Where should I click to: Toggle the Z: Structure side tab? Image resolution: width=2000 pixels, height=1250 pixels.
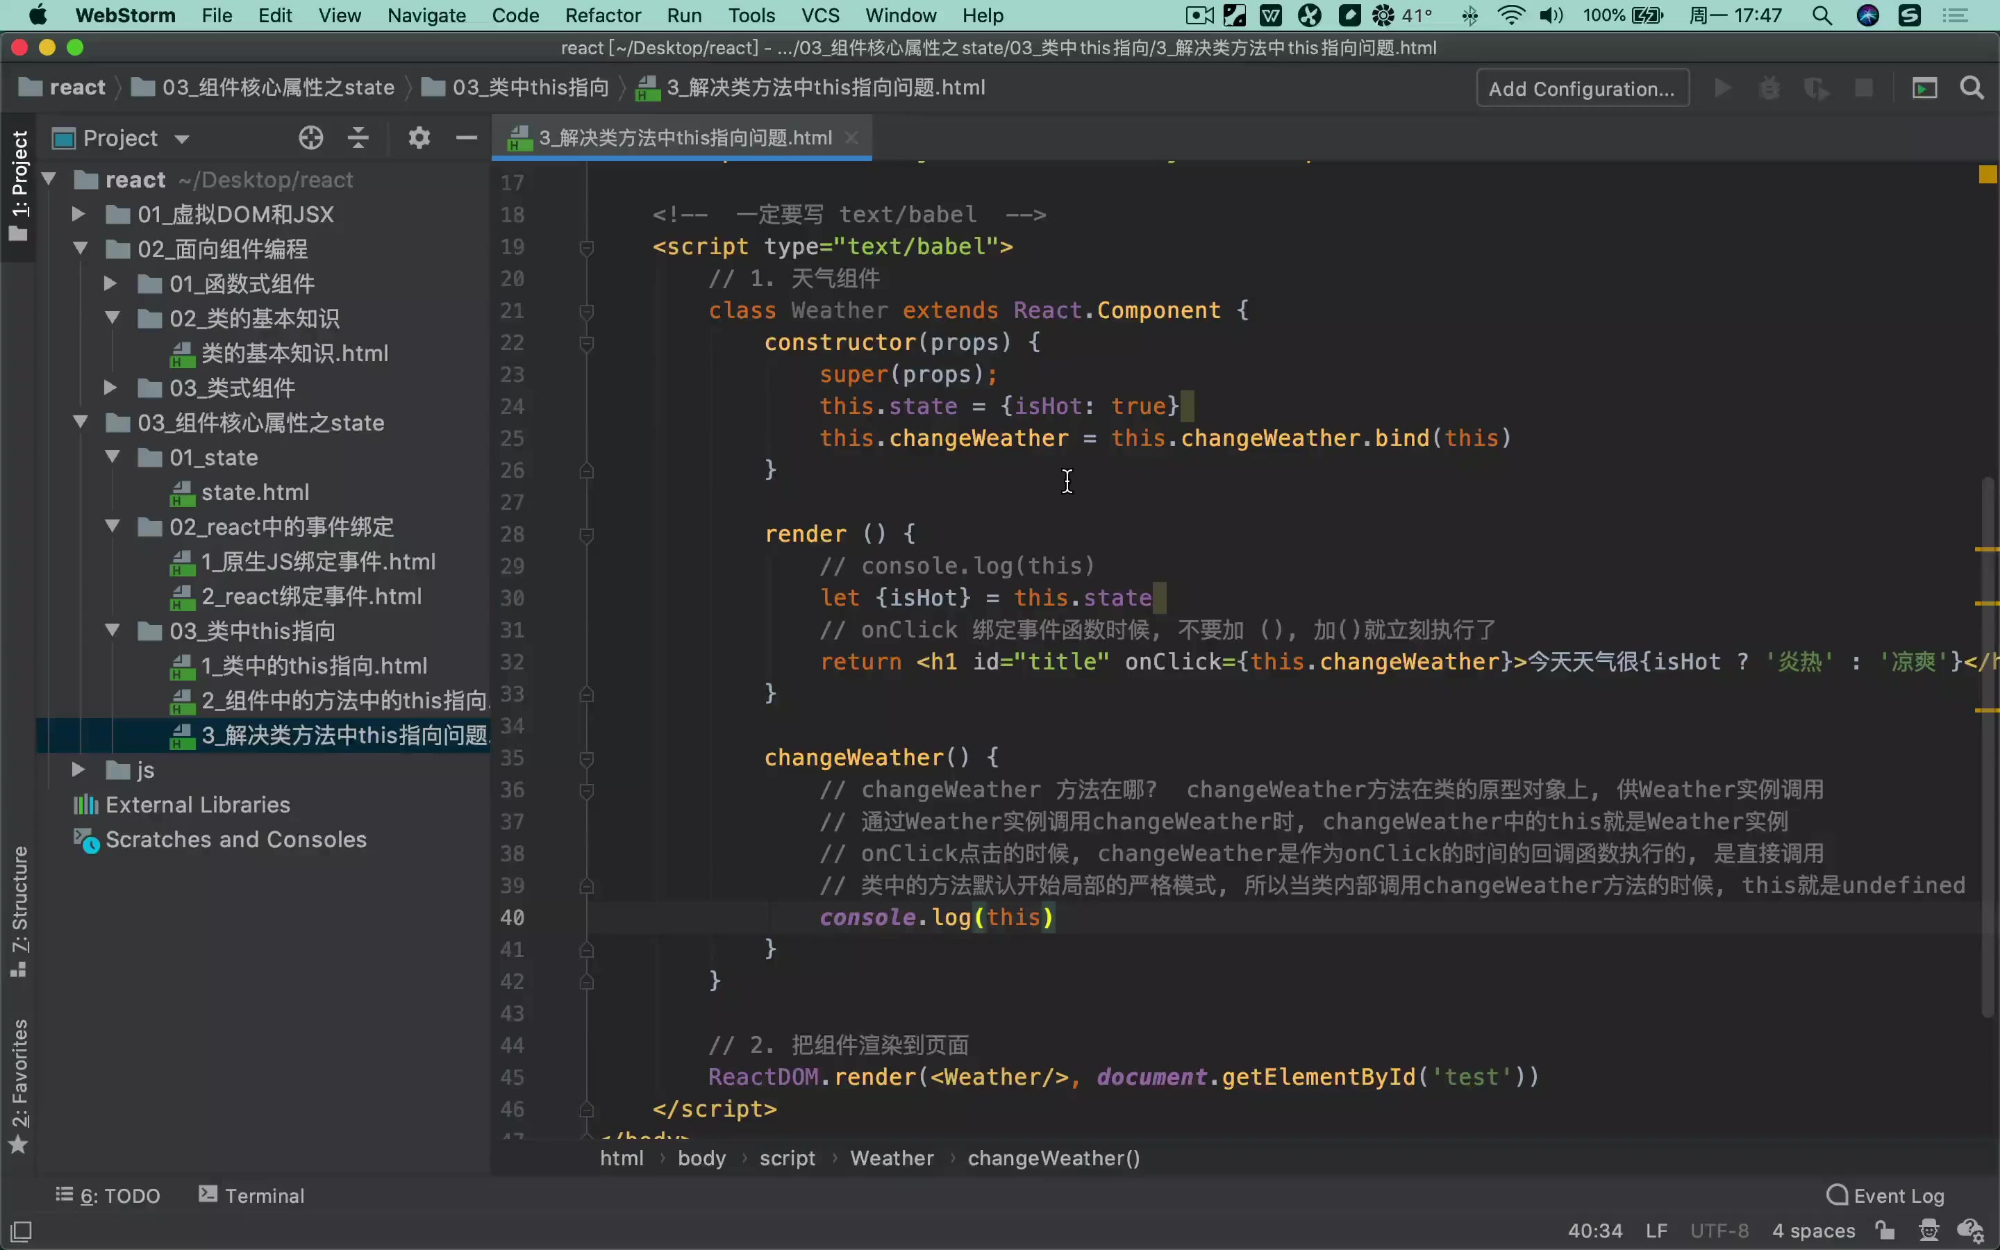[x=18, y=912]
